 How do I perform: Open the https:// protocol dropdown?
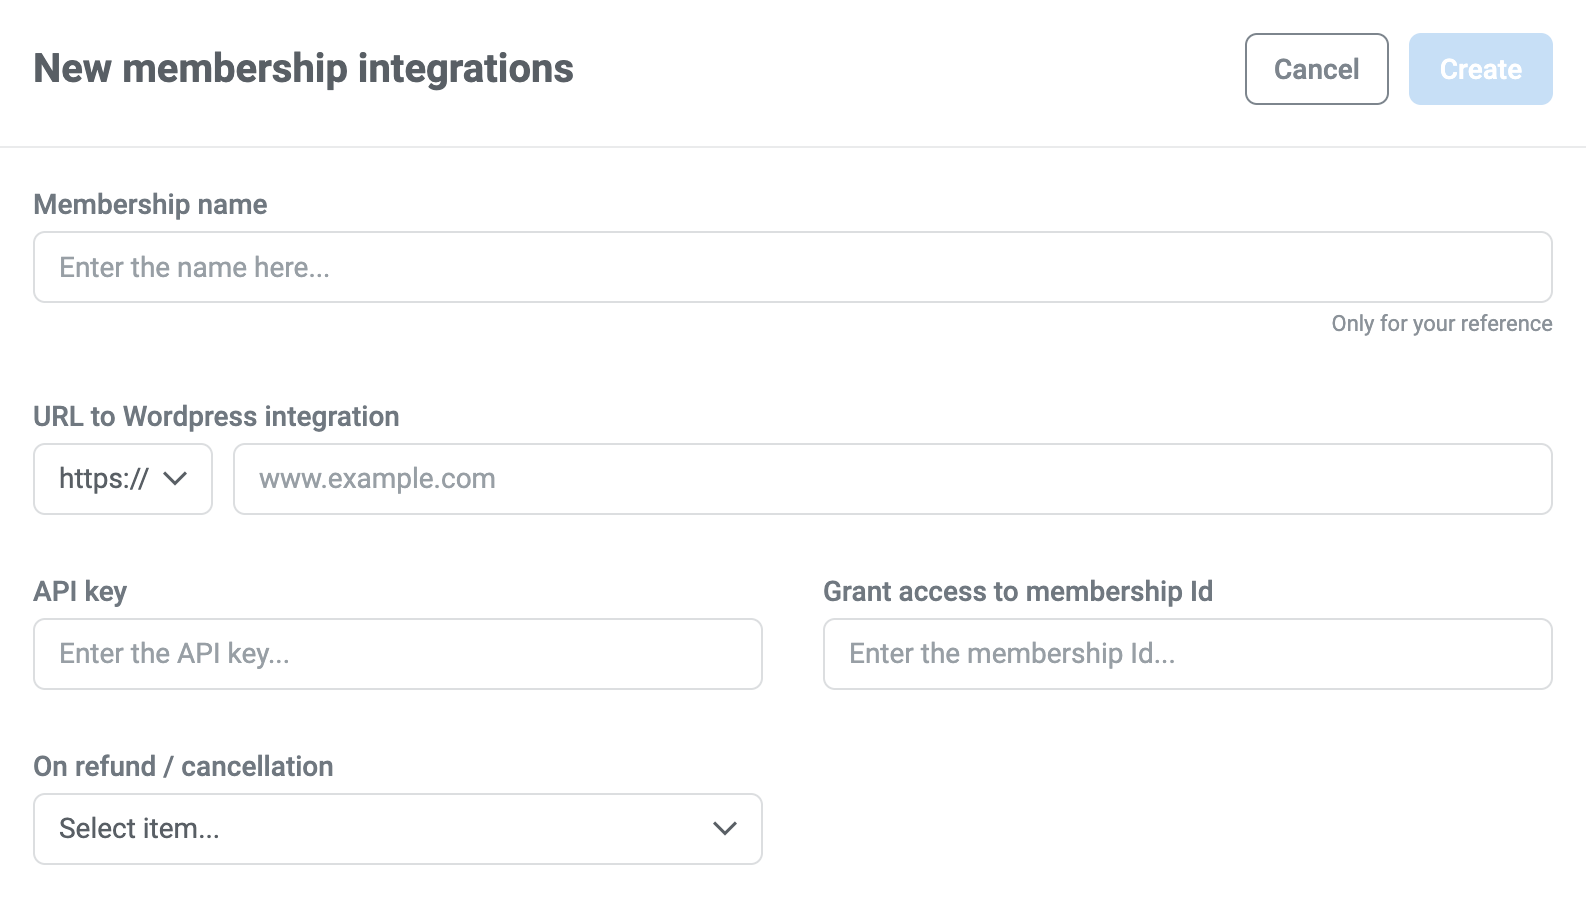click(123, 479)
